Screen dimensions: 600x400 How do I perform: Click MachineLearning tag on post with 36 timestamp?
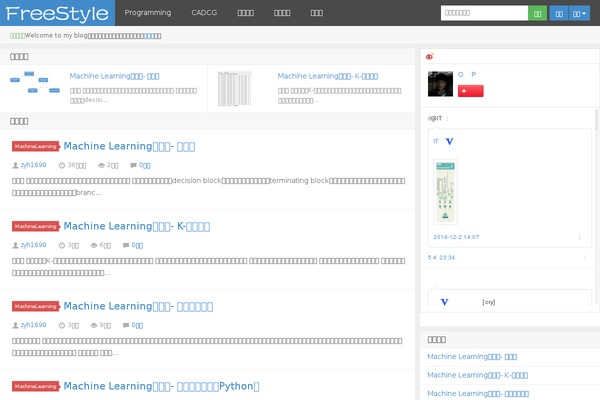point(36,146)
